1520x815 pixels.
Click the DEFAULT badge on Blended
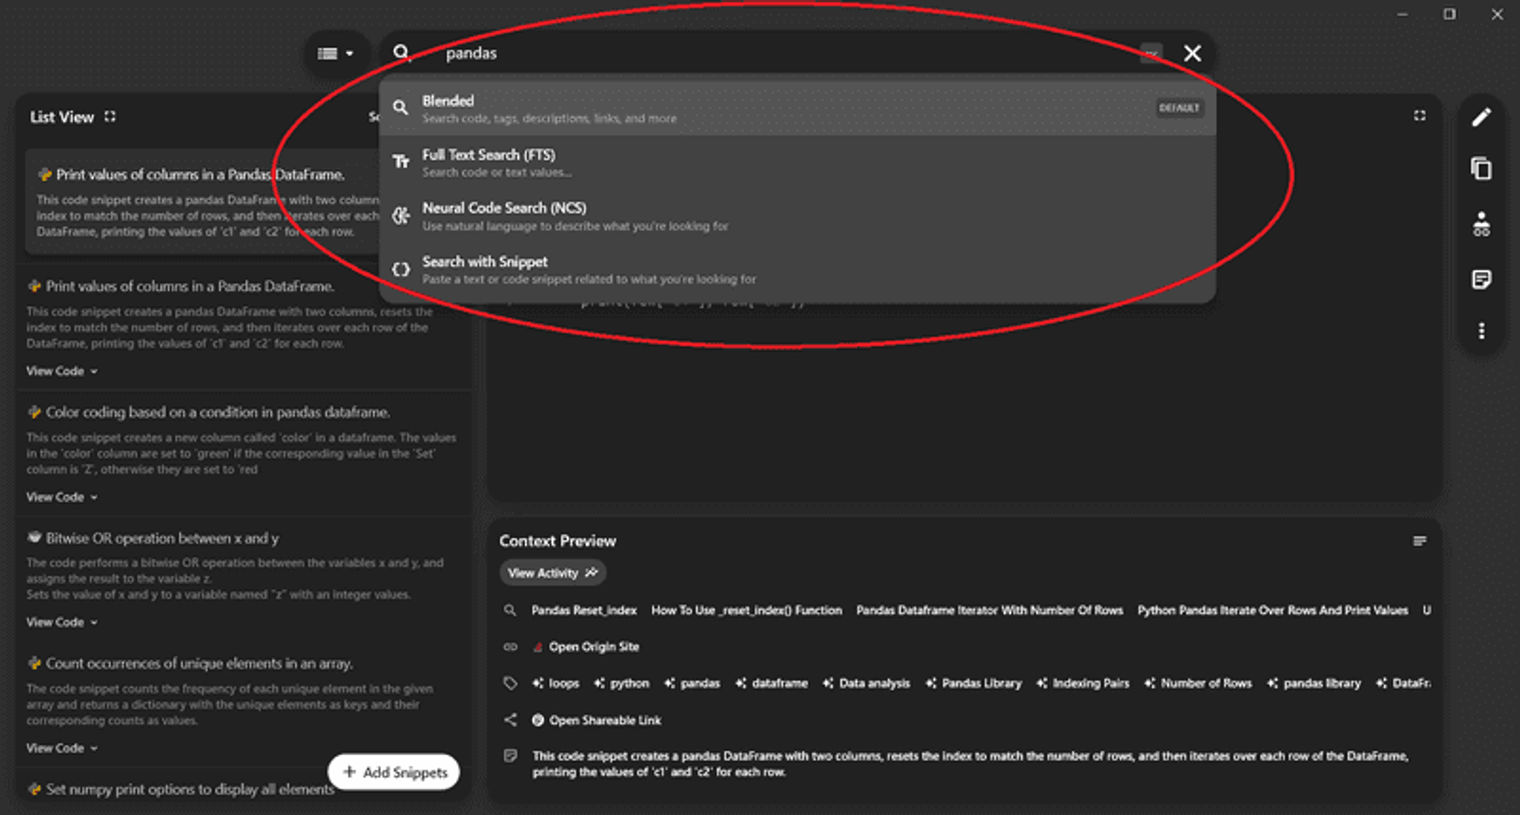point(1179,108)
